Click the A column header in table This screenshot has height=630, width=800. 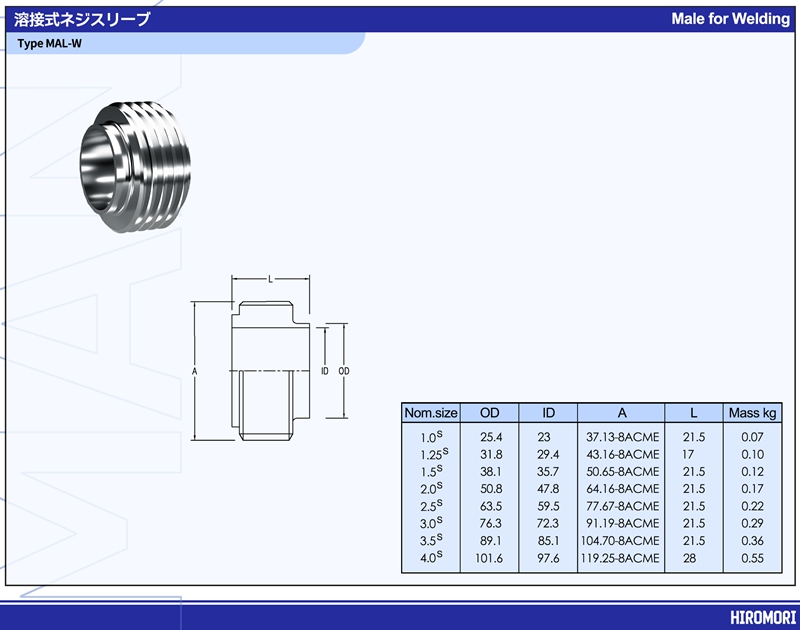click(621, 413)
